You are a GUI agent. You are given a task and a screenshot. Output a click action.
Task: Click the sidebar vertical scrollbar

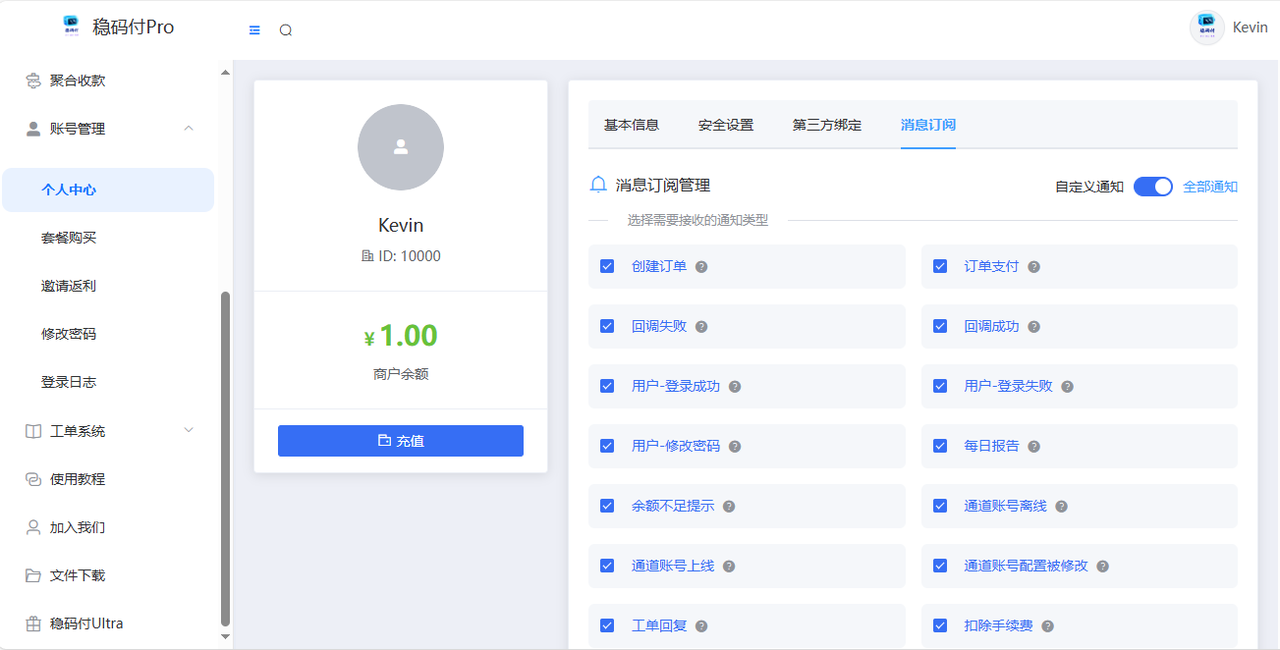(225, 458)
